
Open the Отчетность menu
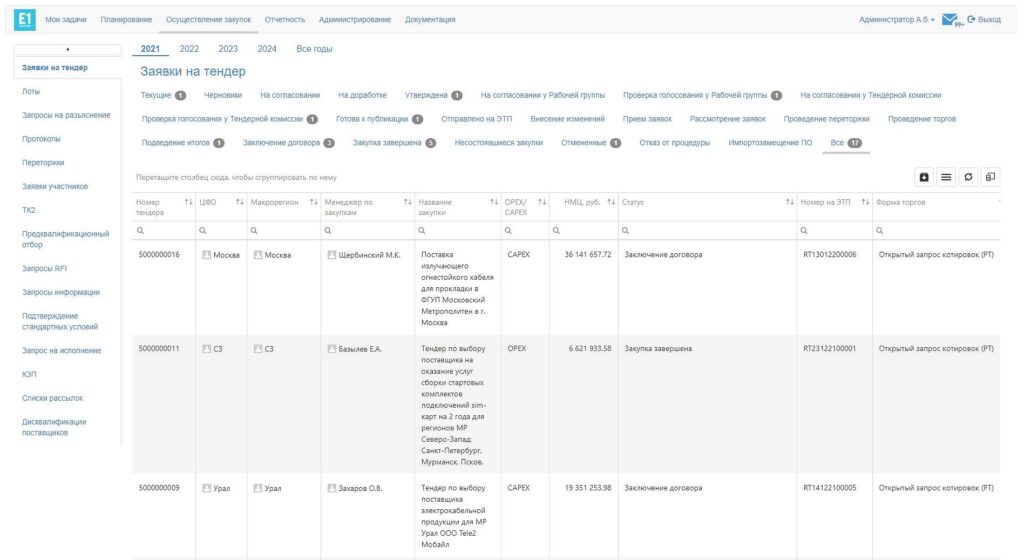click(x=285, y=20)
